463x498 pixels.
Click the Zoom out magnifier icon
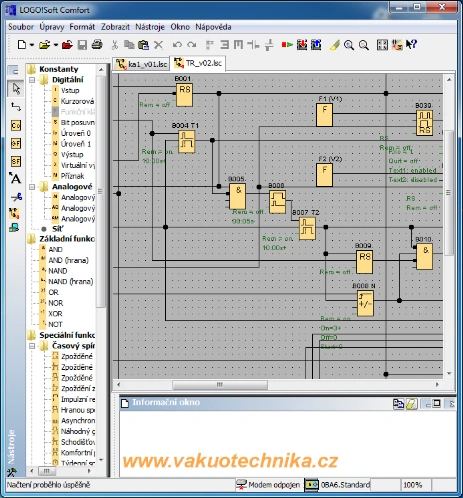point(364,45)
